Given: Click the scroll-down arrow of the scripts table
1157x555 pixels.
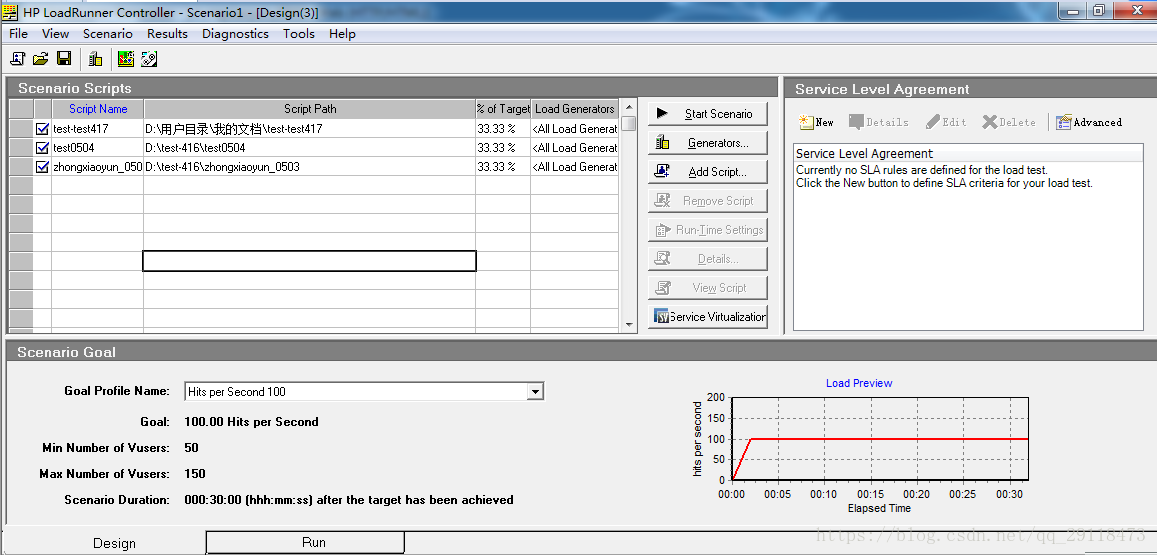Looking at the screenshot, I should tap(629, 324).
